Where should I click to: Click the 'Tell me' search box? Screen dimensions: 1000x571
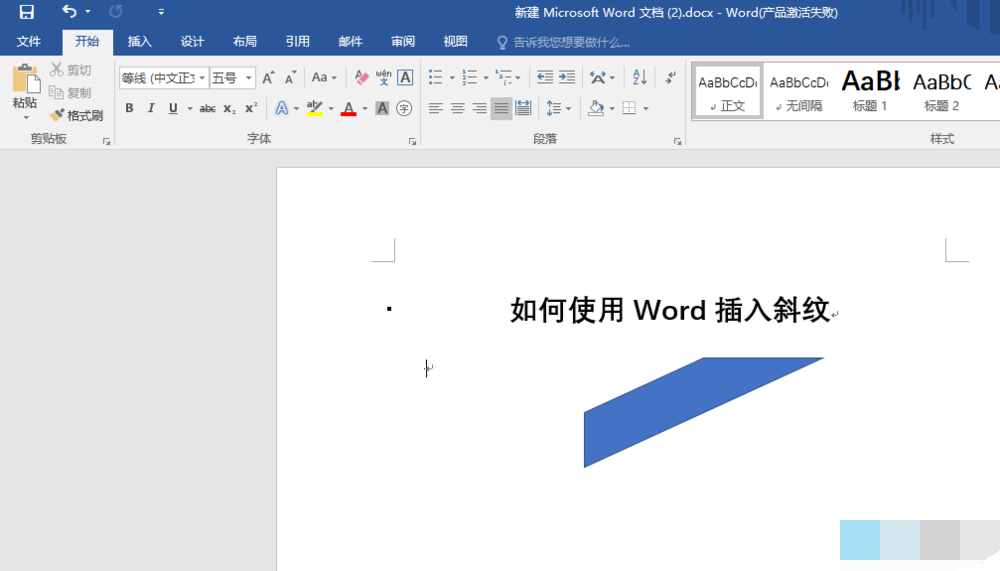click(x=570, y=42)
